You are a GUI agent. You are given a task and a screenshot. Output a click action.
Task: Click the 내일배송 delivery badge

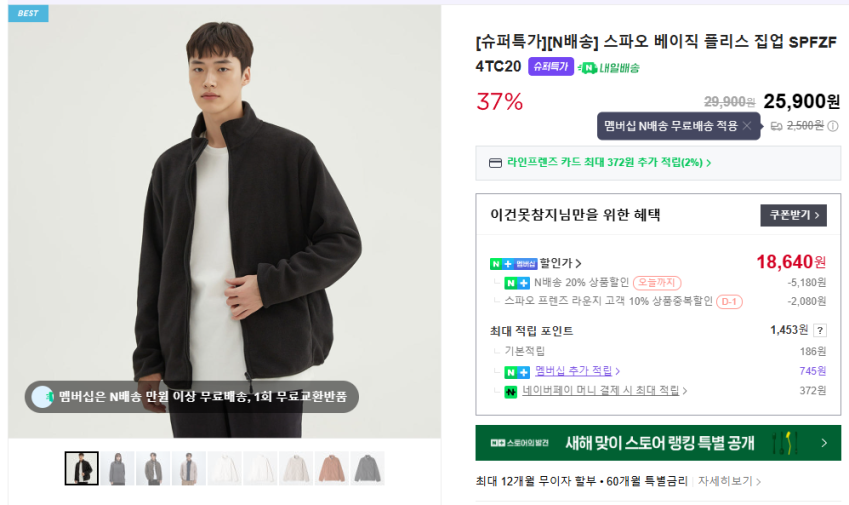click(x=609, y=67)
